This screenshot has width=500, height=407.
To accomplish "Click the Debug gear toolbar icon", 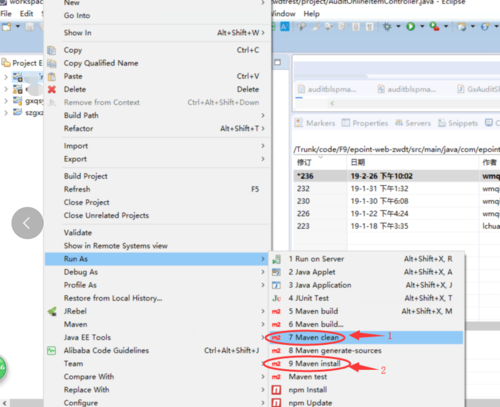I will click(x=387, y=26).
